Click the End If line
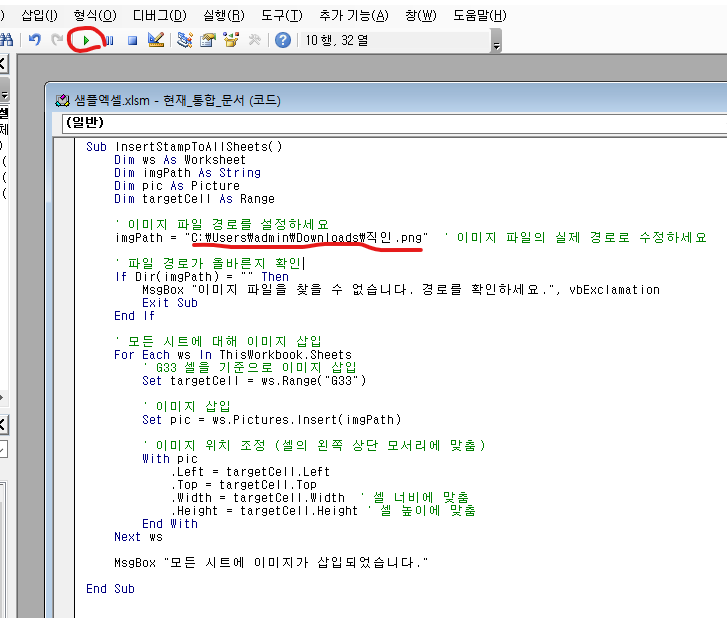 (x=134, y=315)
